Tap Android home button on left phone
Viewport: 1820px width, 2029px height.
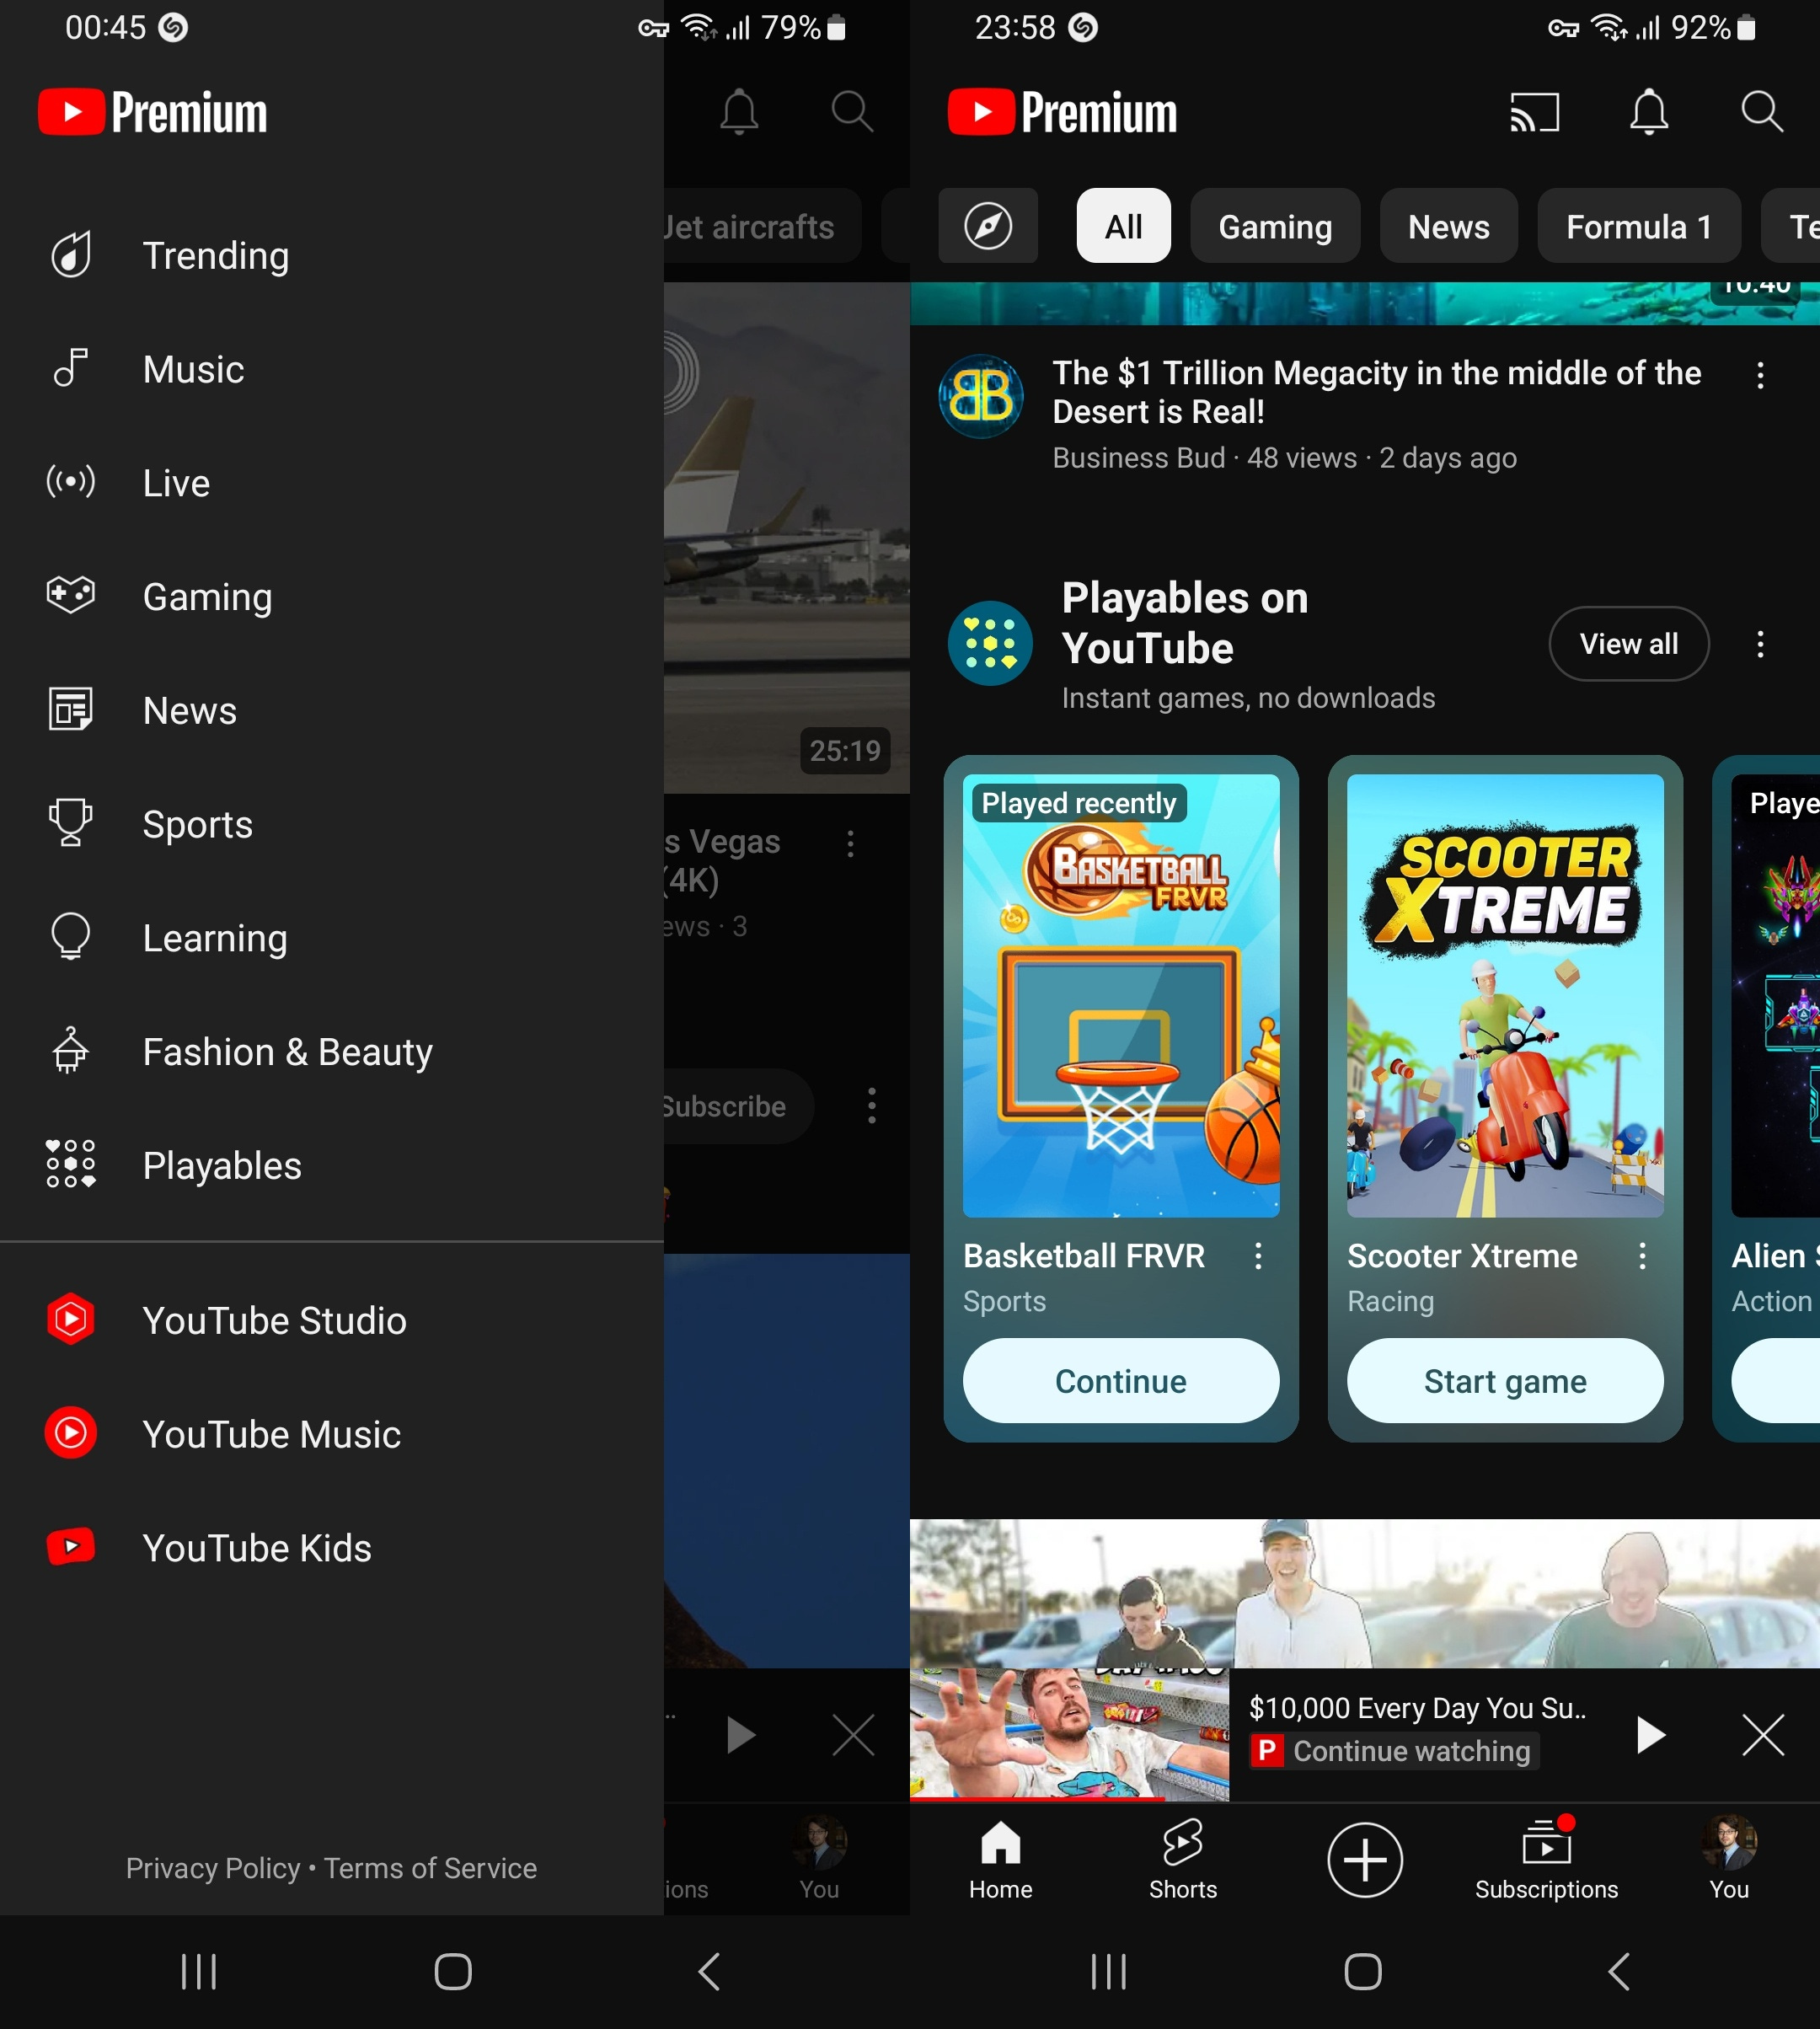(453, 1972)
